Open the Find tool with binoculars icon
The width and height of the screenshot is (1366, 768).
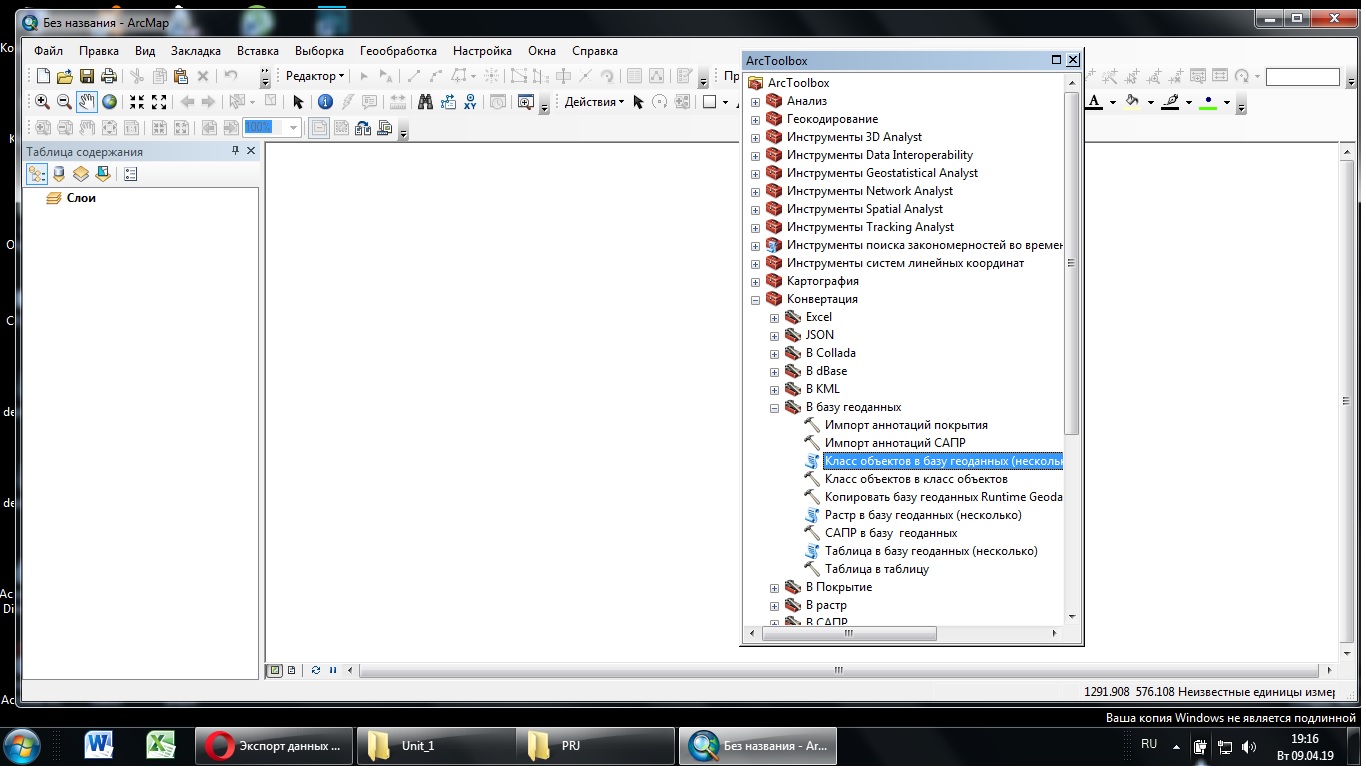click(x=425, y=102)
